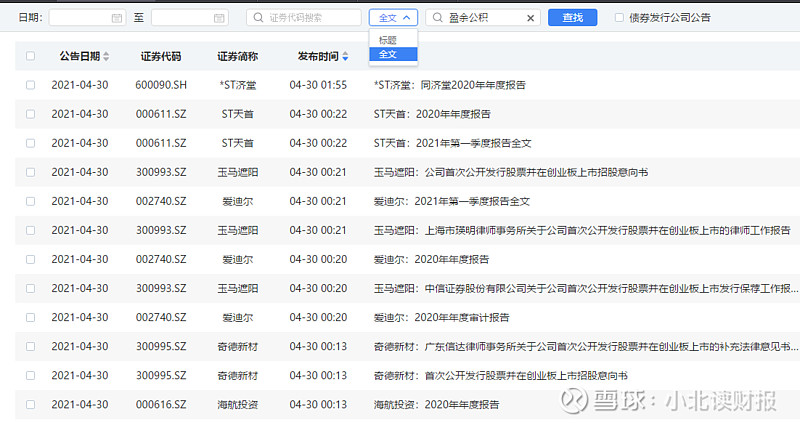Tick the select-all checkbox in table header
Image resolution: width=800 pixels, height=425 pixels.
tap(30, 57)
